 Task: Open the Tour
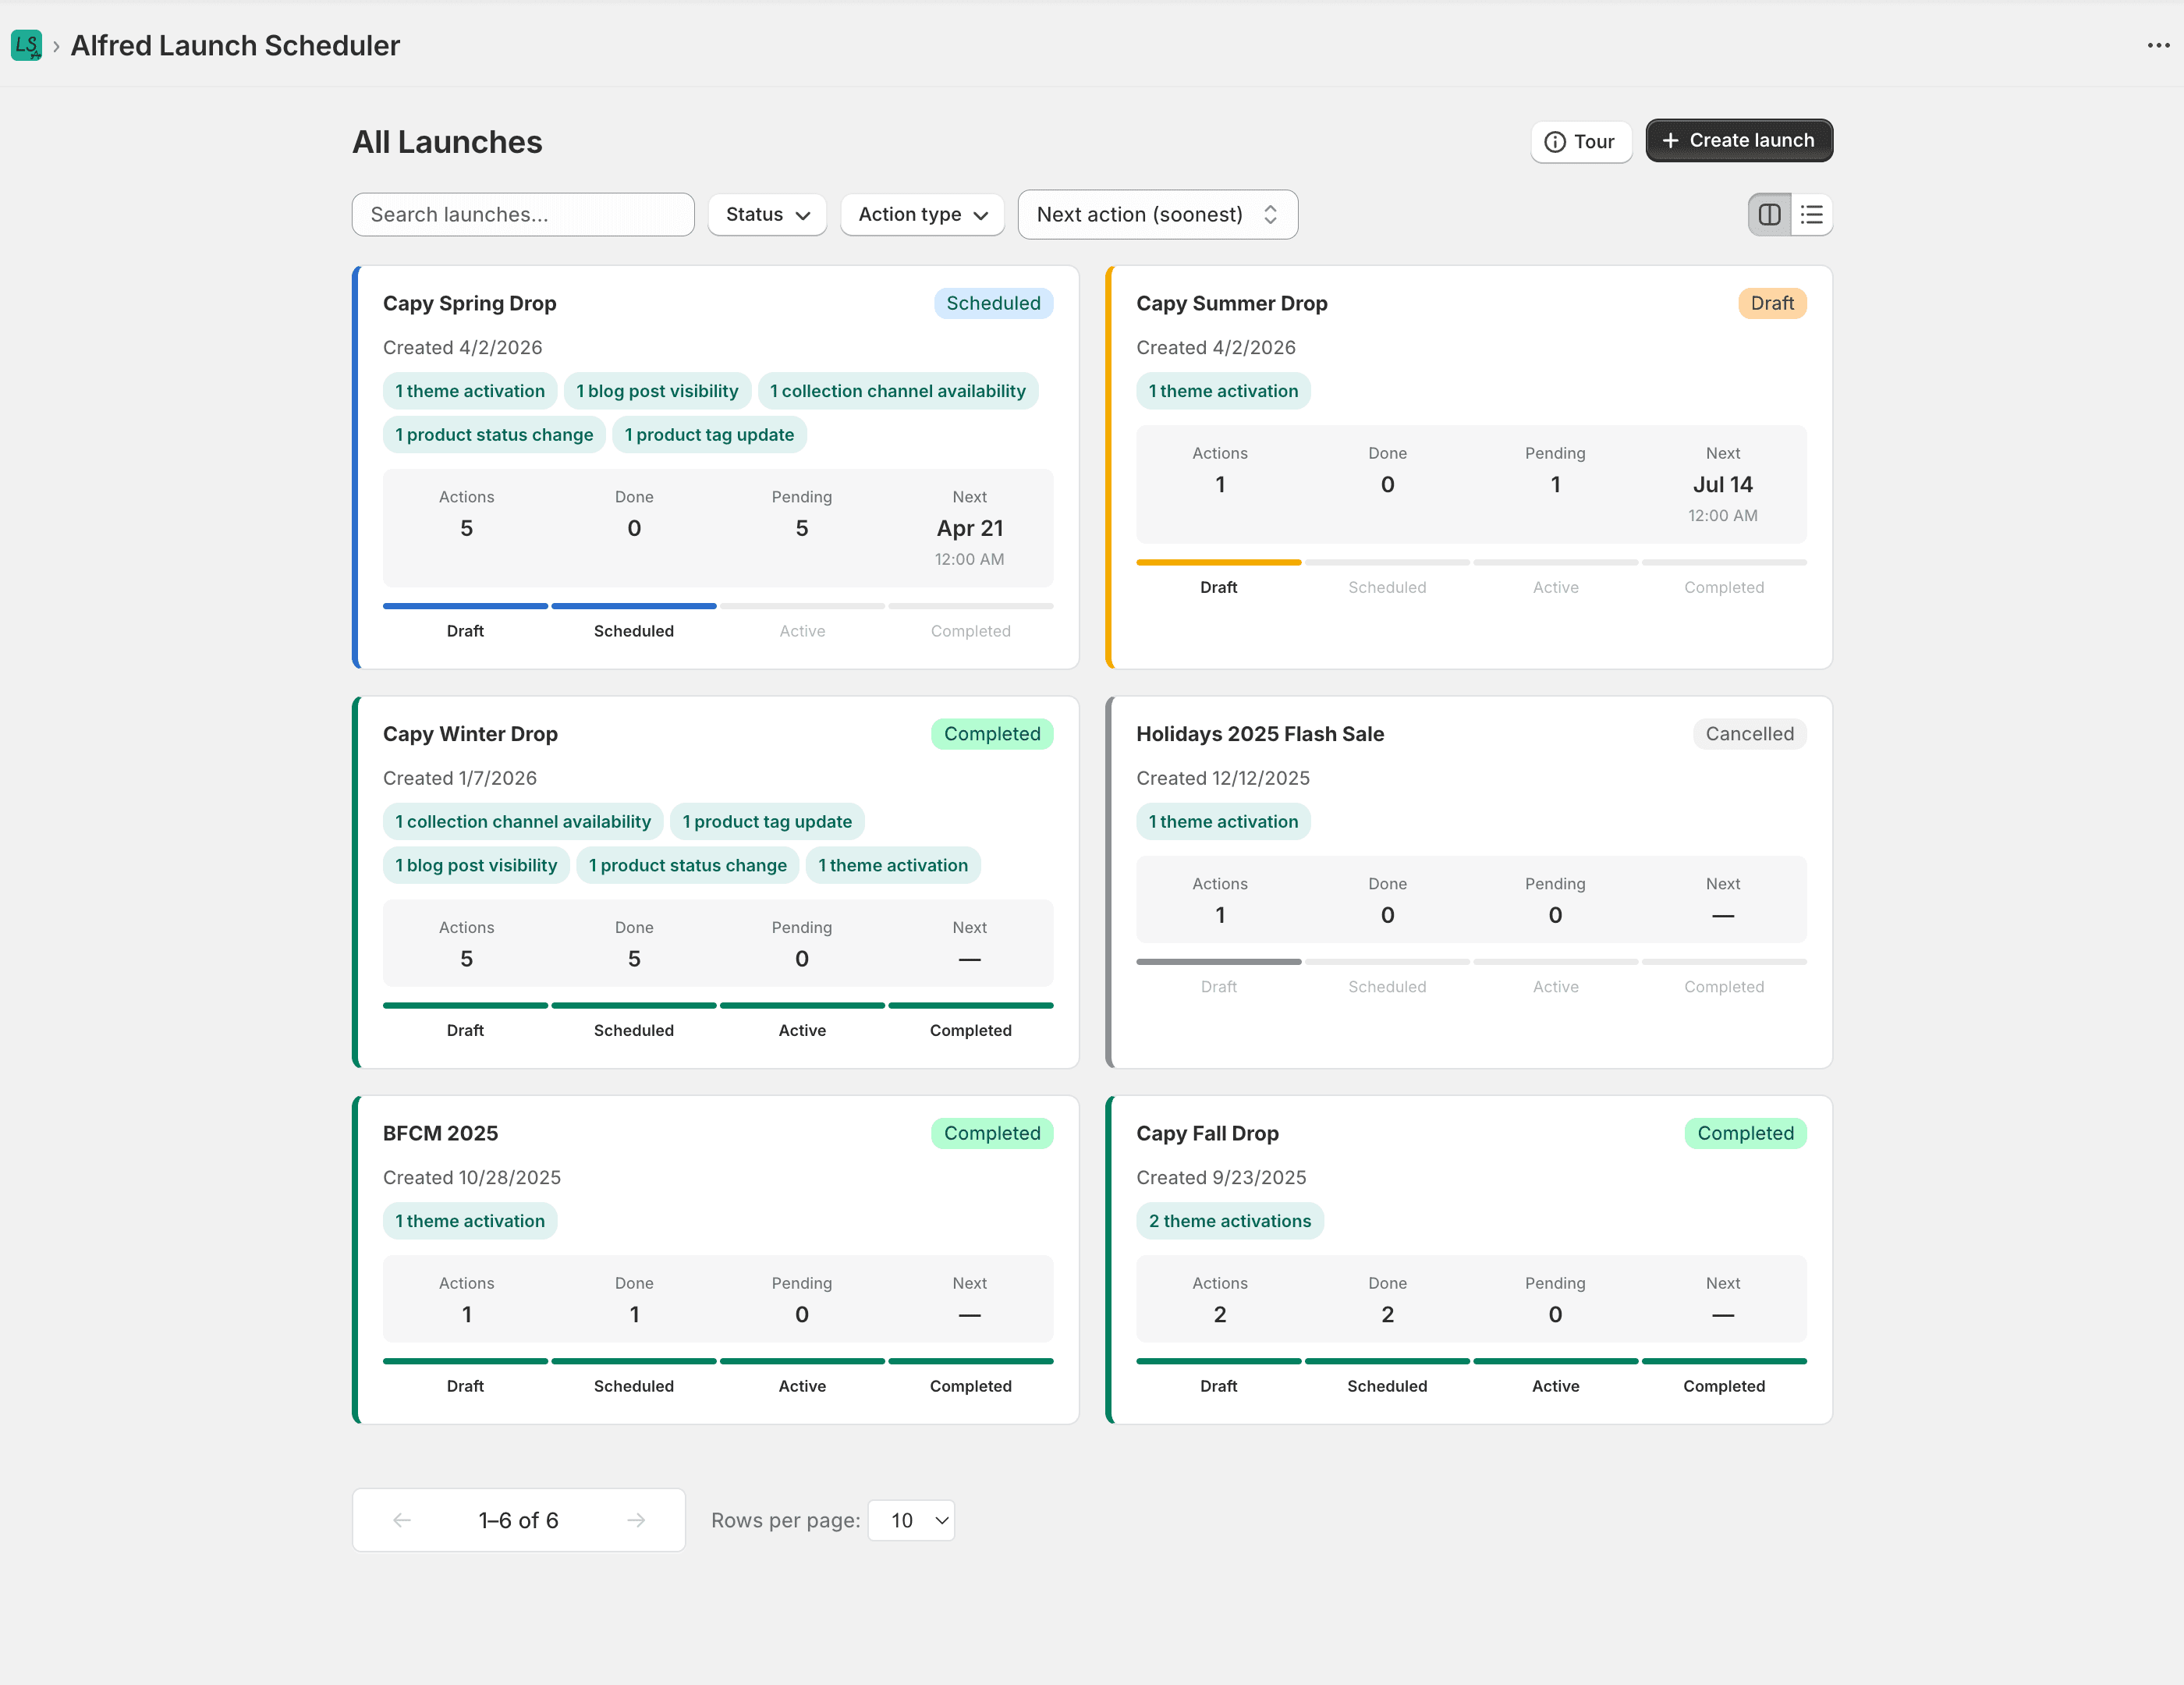1581,141
